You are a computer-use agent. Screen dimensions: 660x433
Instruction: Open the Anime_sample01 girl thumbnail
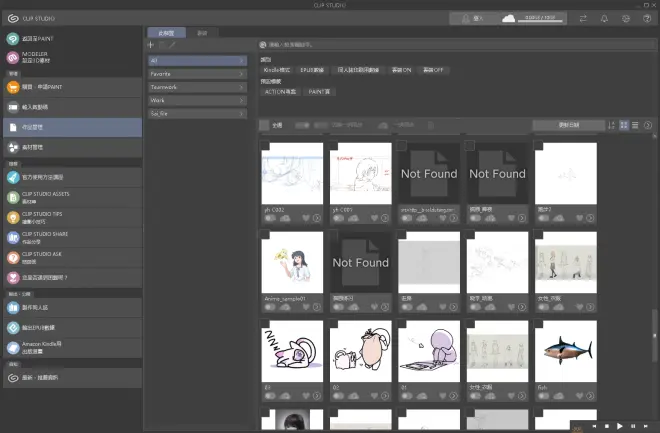click(292, 262)
